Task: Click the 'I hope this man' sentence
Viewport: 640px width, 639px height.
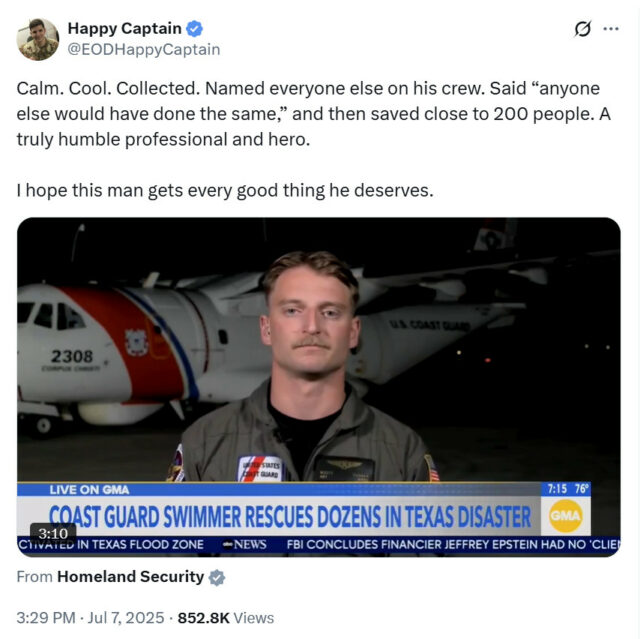Action: [x=224, y=191]
